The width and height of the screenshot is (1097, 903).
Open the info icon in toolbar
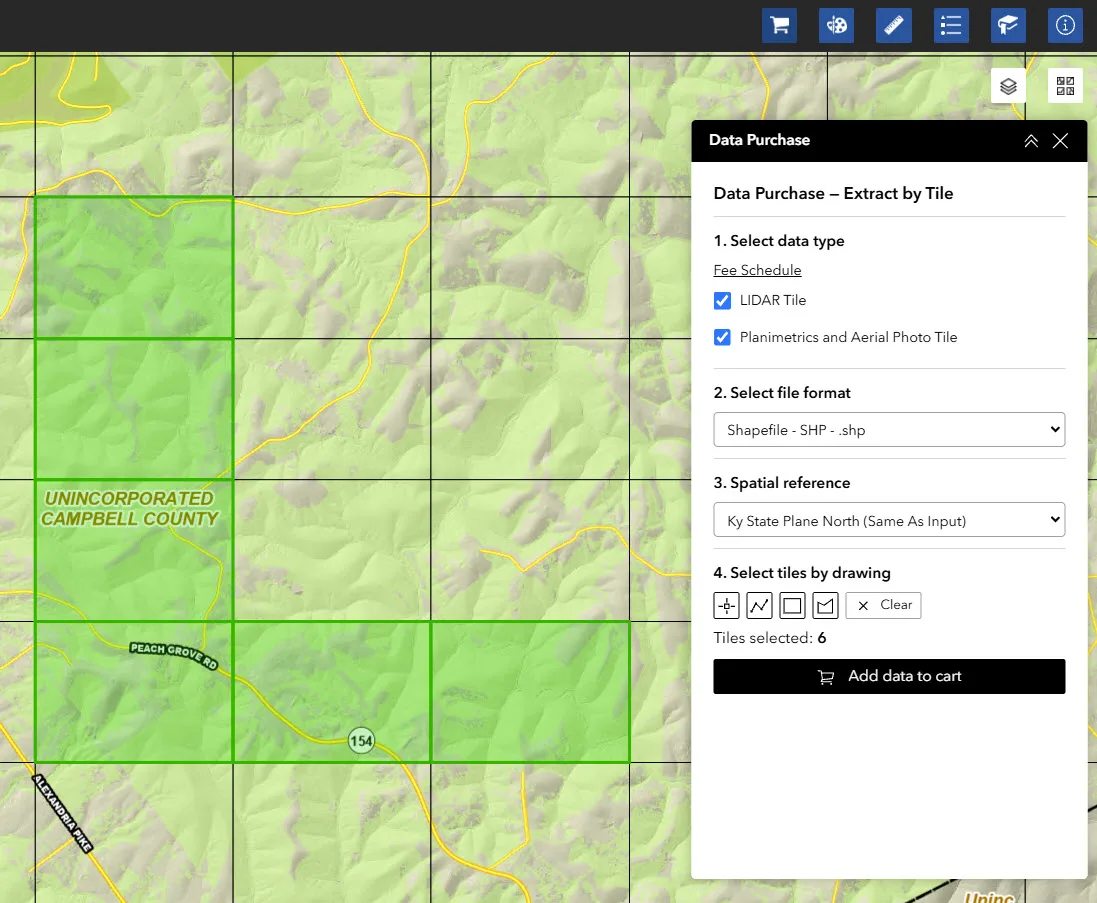click(1065, 26)
